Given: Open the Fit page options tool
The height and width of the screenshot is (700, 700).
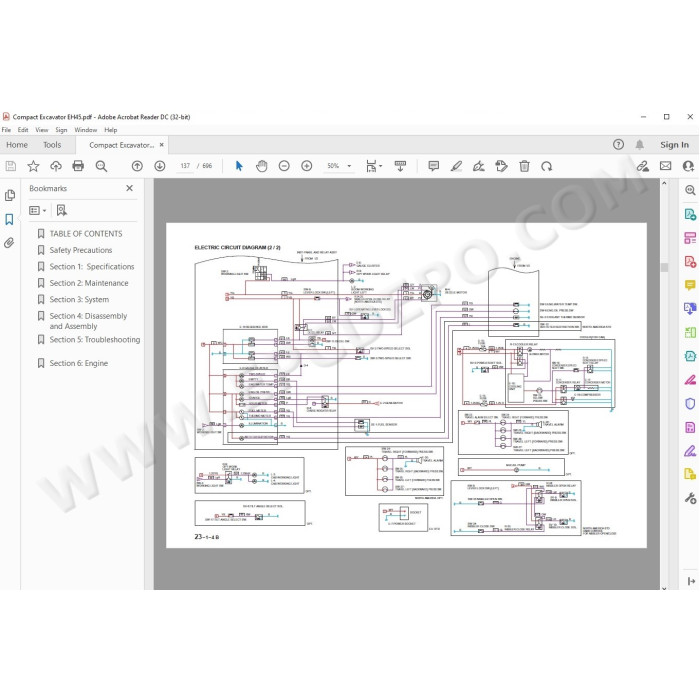Looking at the screenshot, I should pos(371,166).
